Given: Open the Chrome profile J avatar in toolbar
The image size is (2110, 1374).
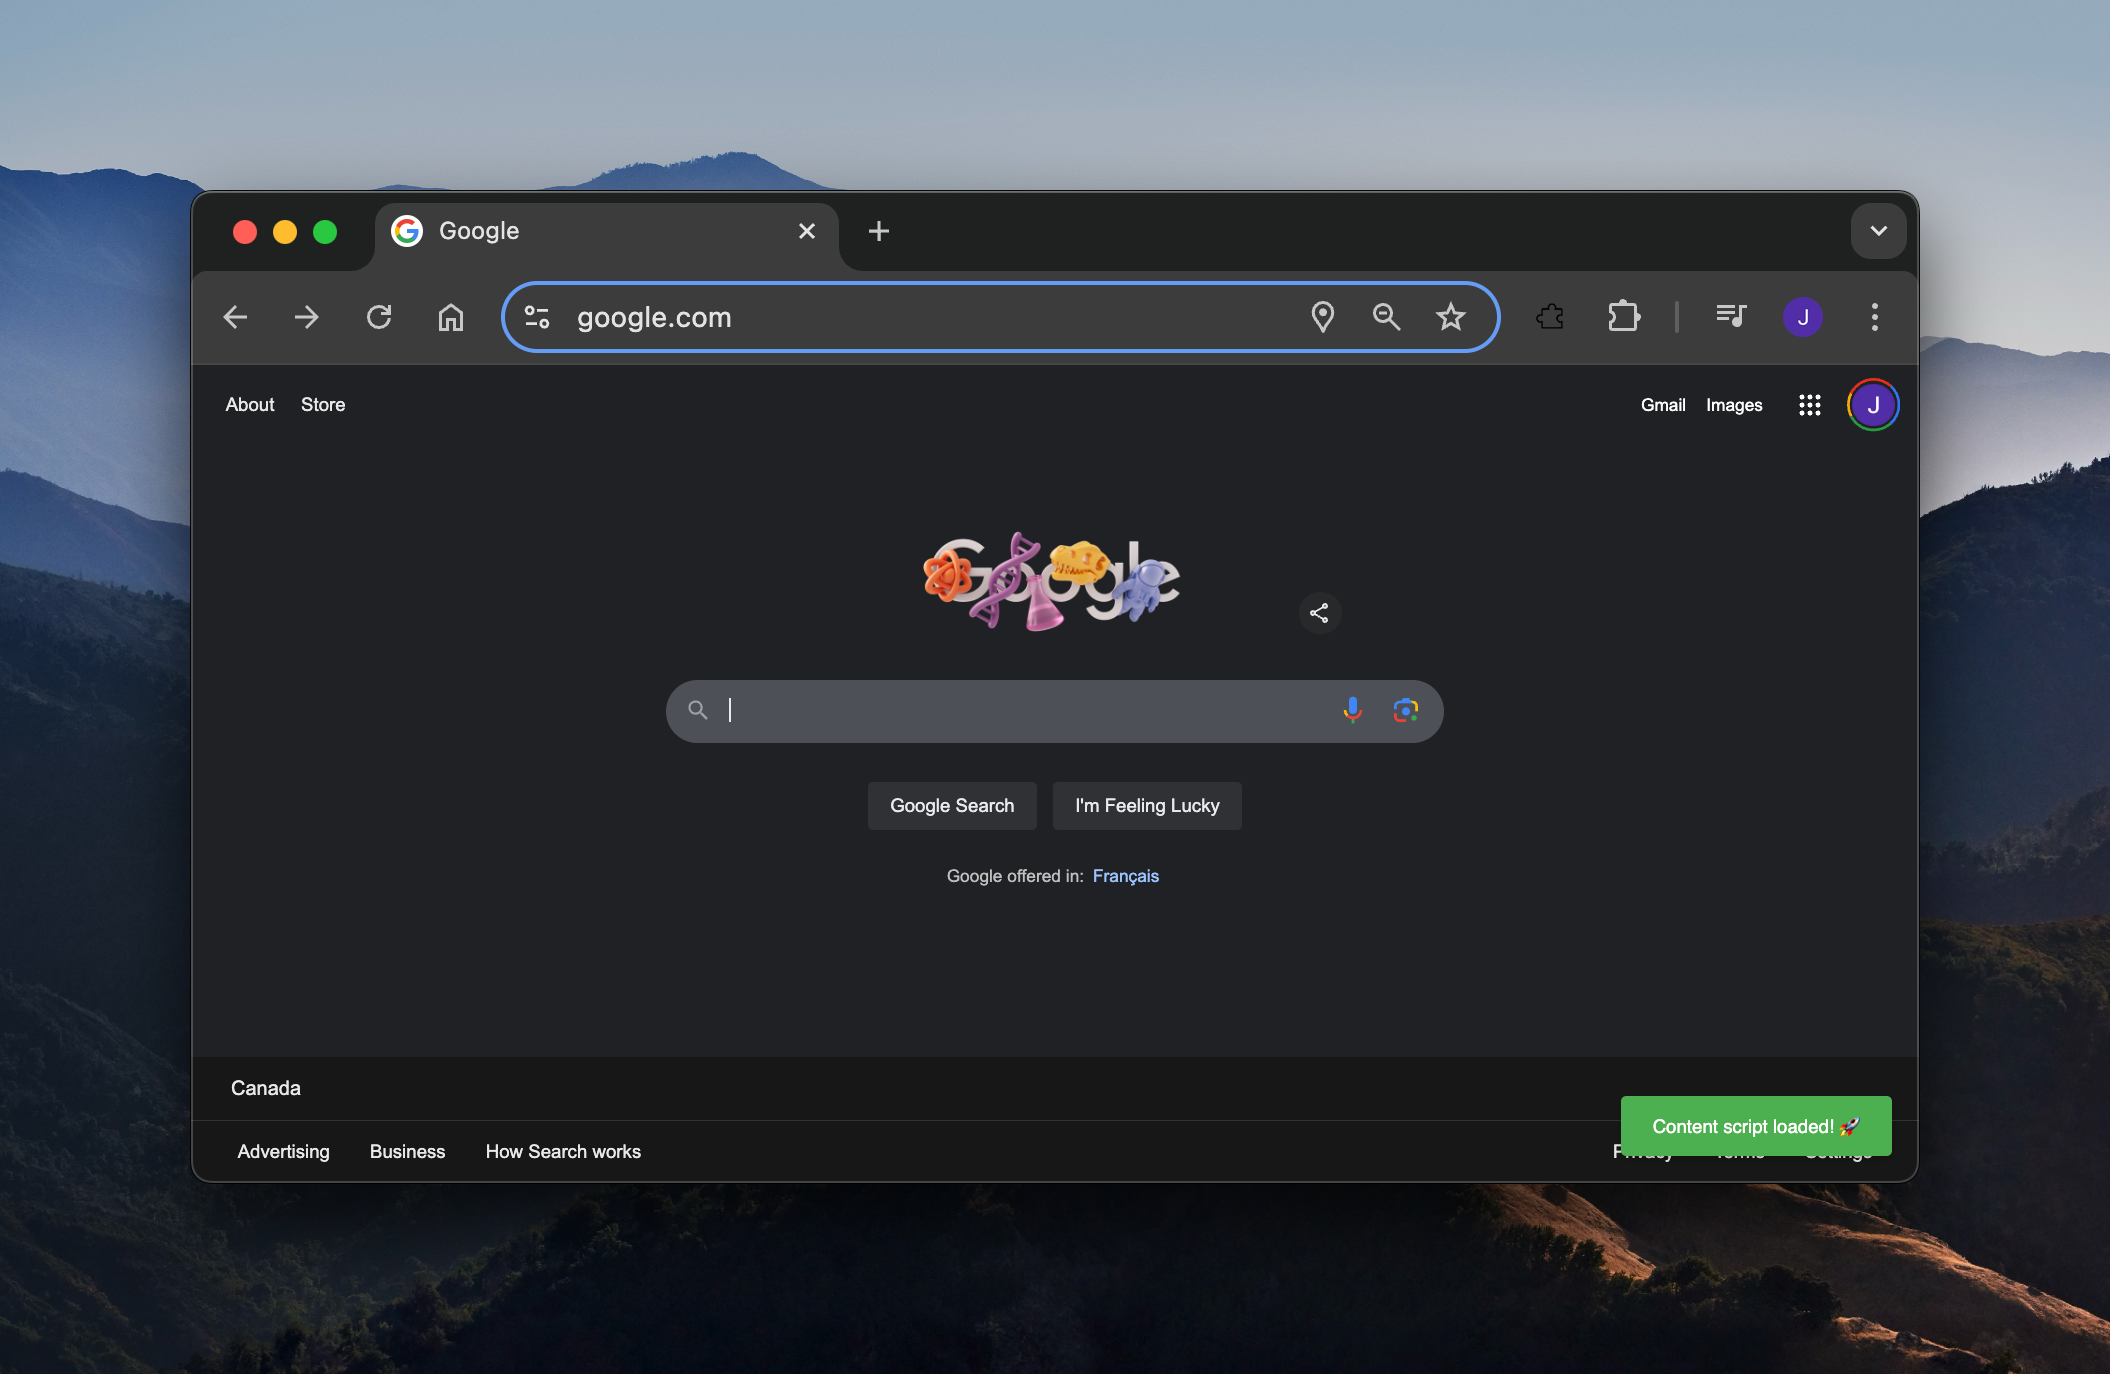Looking at the screenshot, I should tap(1803, 317).
